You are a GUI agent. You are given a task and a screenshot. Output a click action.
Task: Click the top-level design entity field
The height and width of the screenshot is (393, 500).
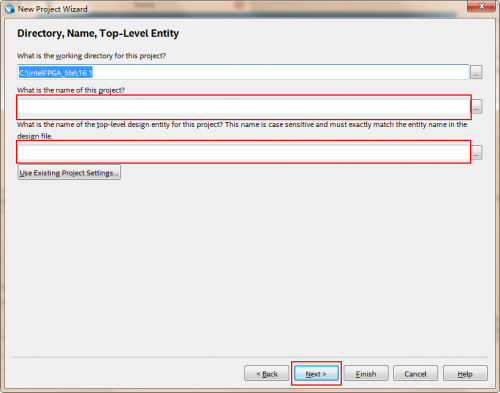coord(244,152)
